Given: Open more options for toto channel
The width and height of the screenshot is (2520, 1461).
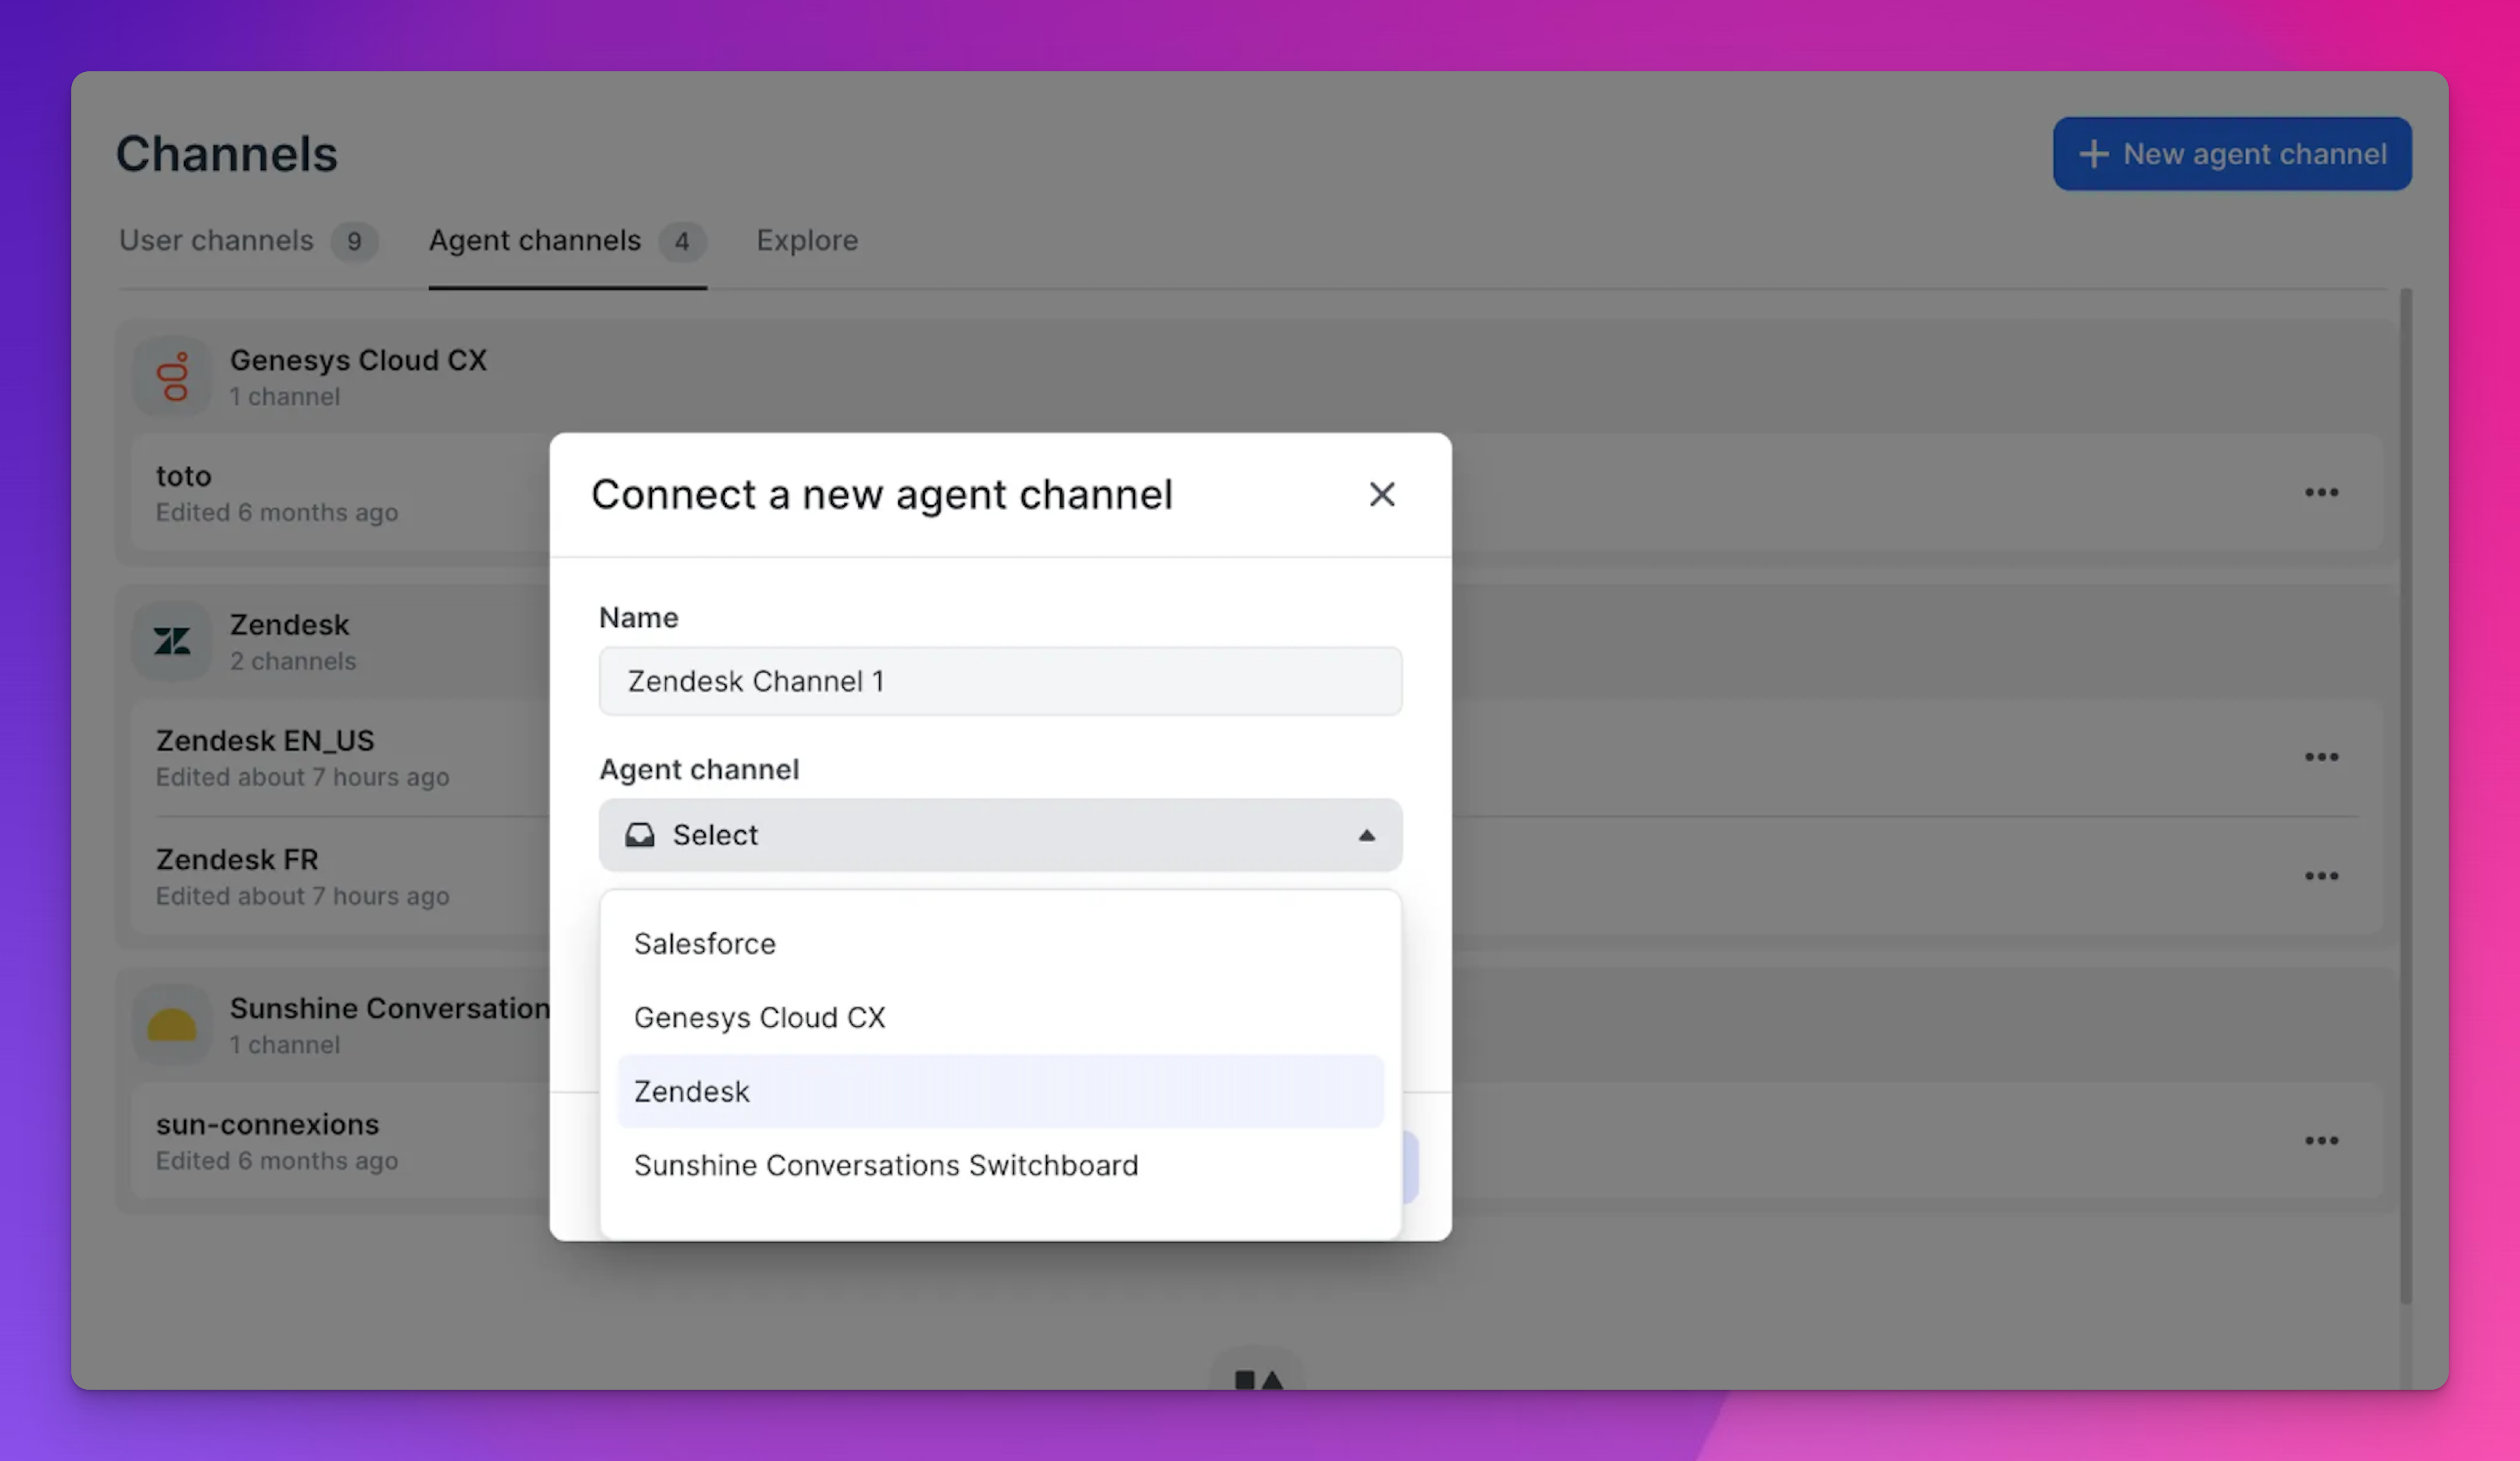Looking at the screenshot, I should pos(2321,492).
